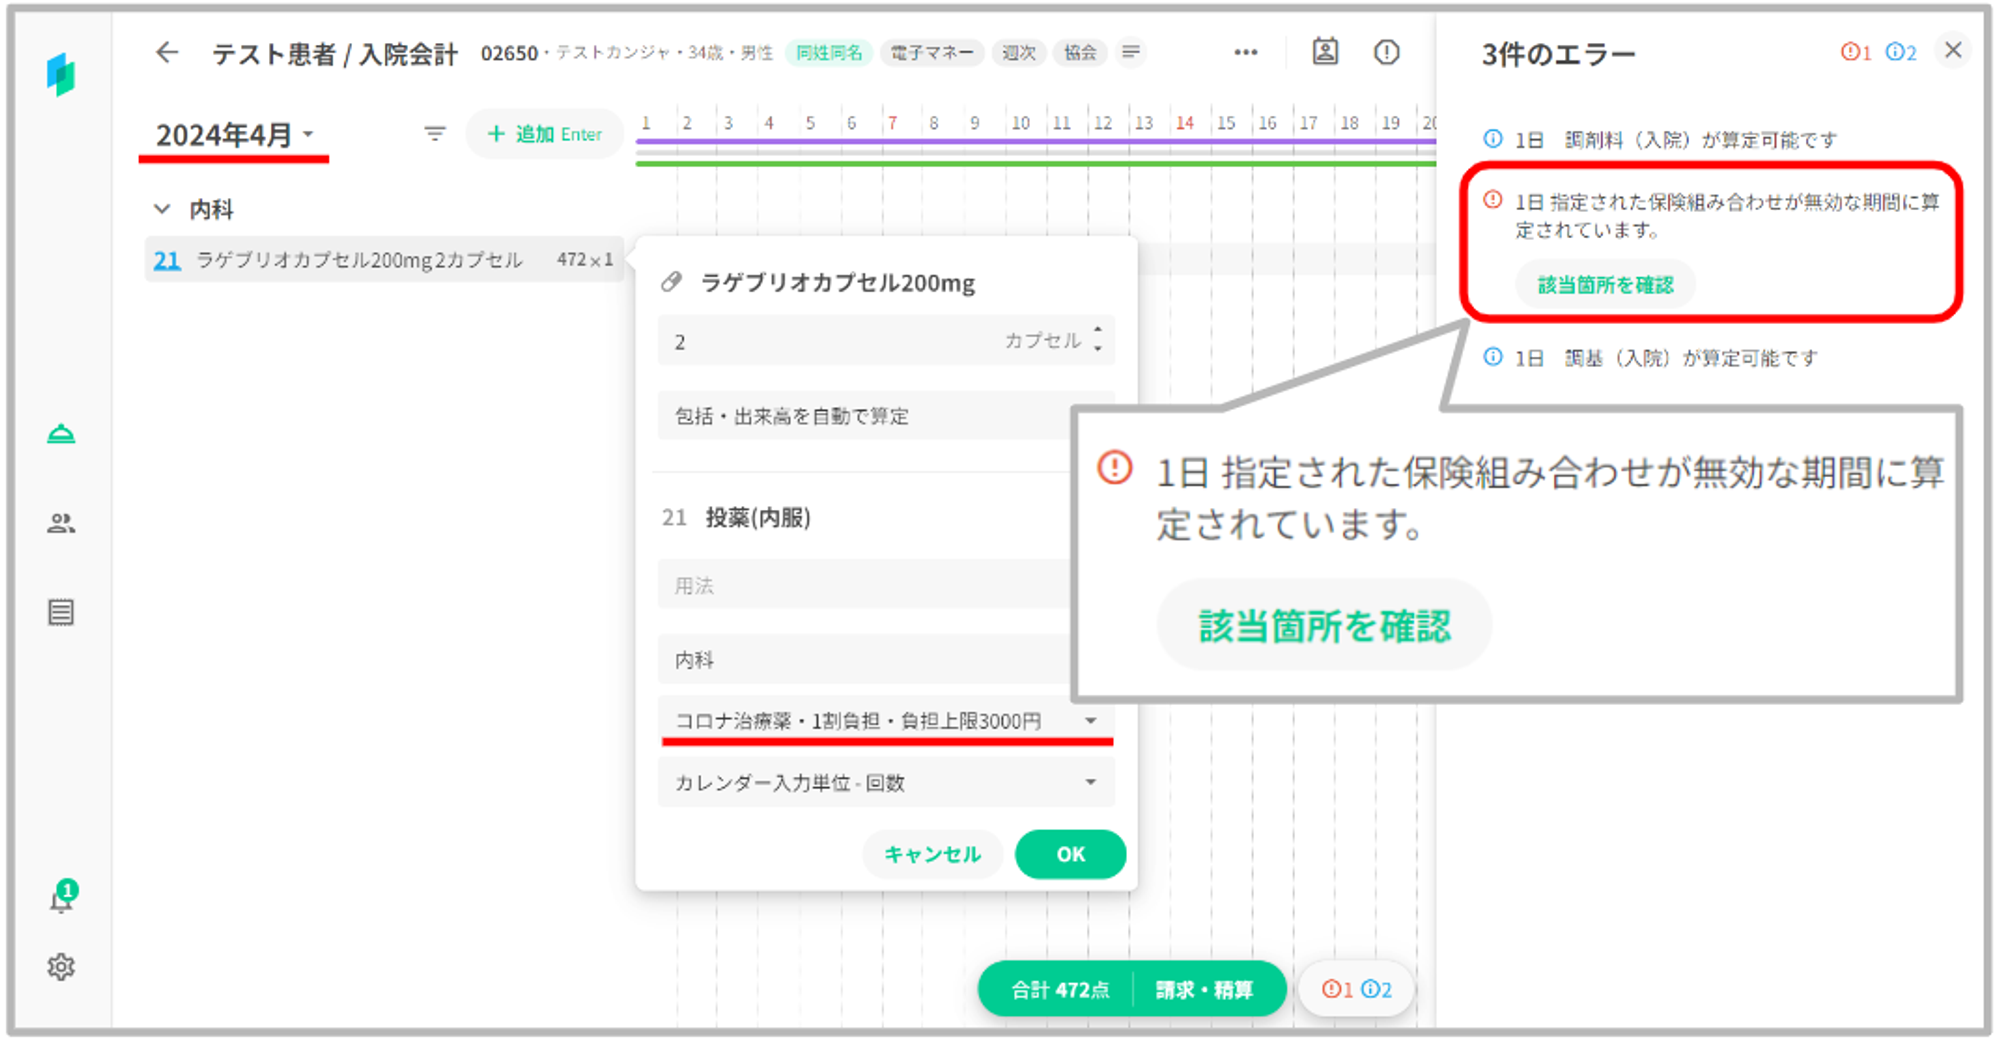
Task: Select the ラゲブリオカプセル200mg2カプセル row
Action: [x=384, y=260]
